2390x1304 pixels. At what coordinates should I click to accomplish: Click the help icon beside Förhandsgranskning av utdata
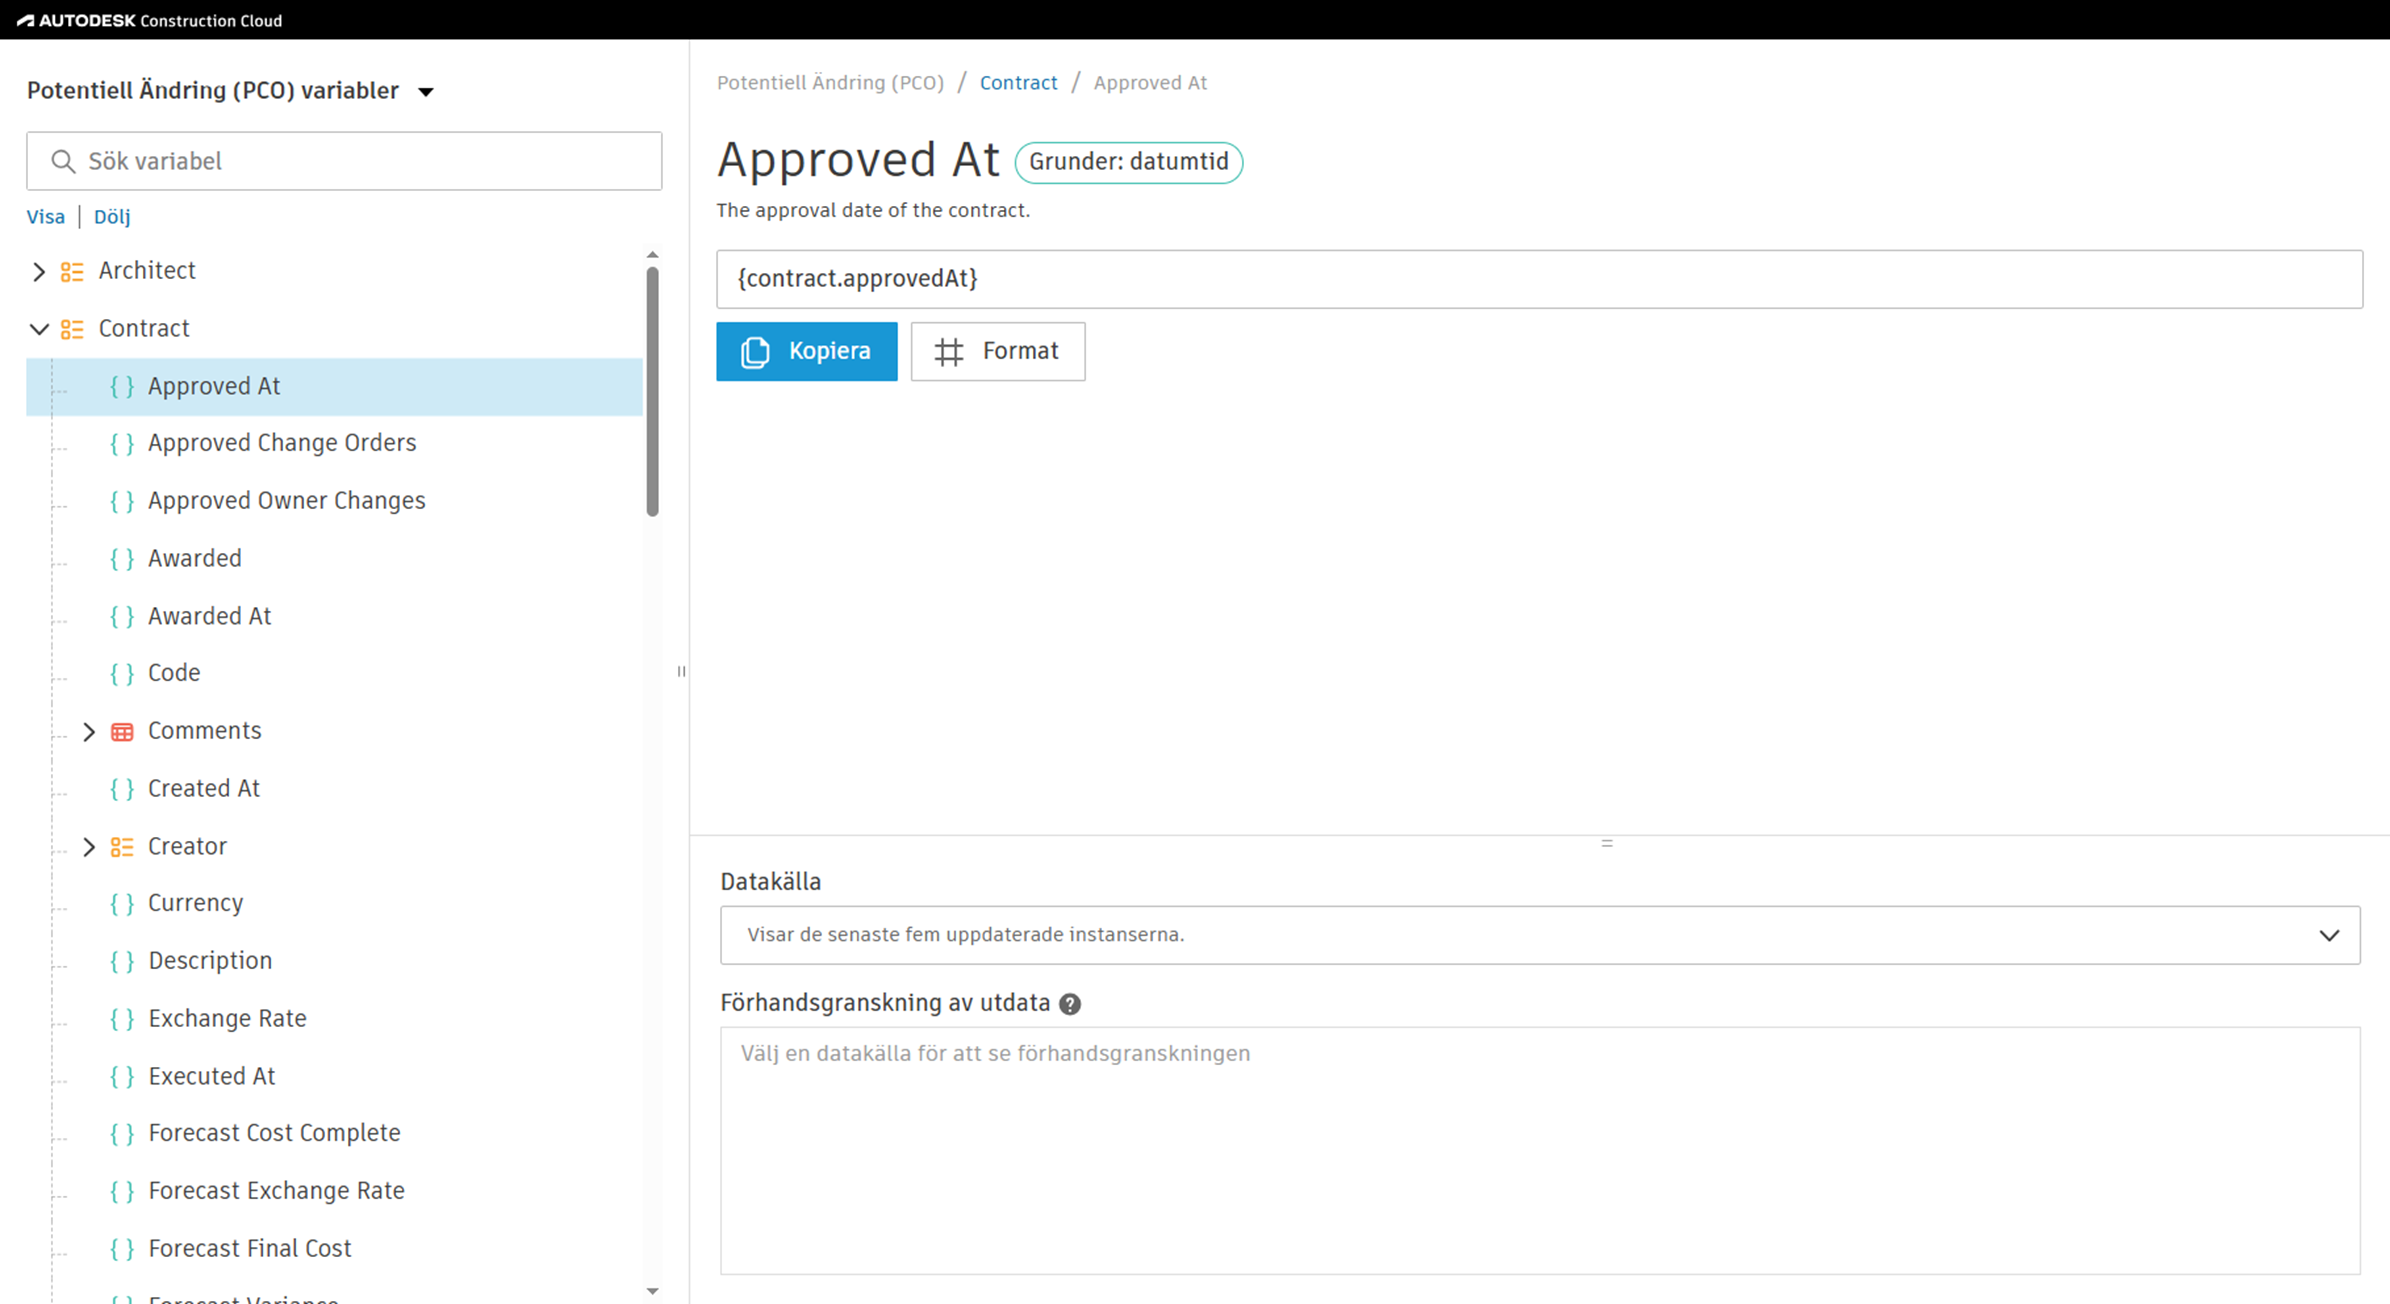tap(1070, 1004)
